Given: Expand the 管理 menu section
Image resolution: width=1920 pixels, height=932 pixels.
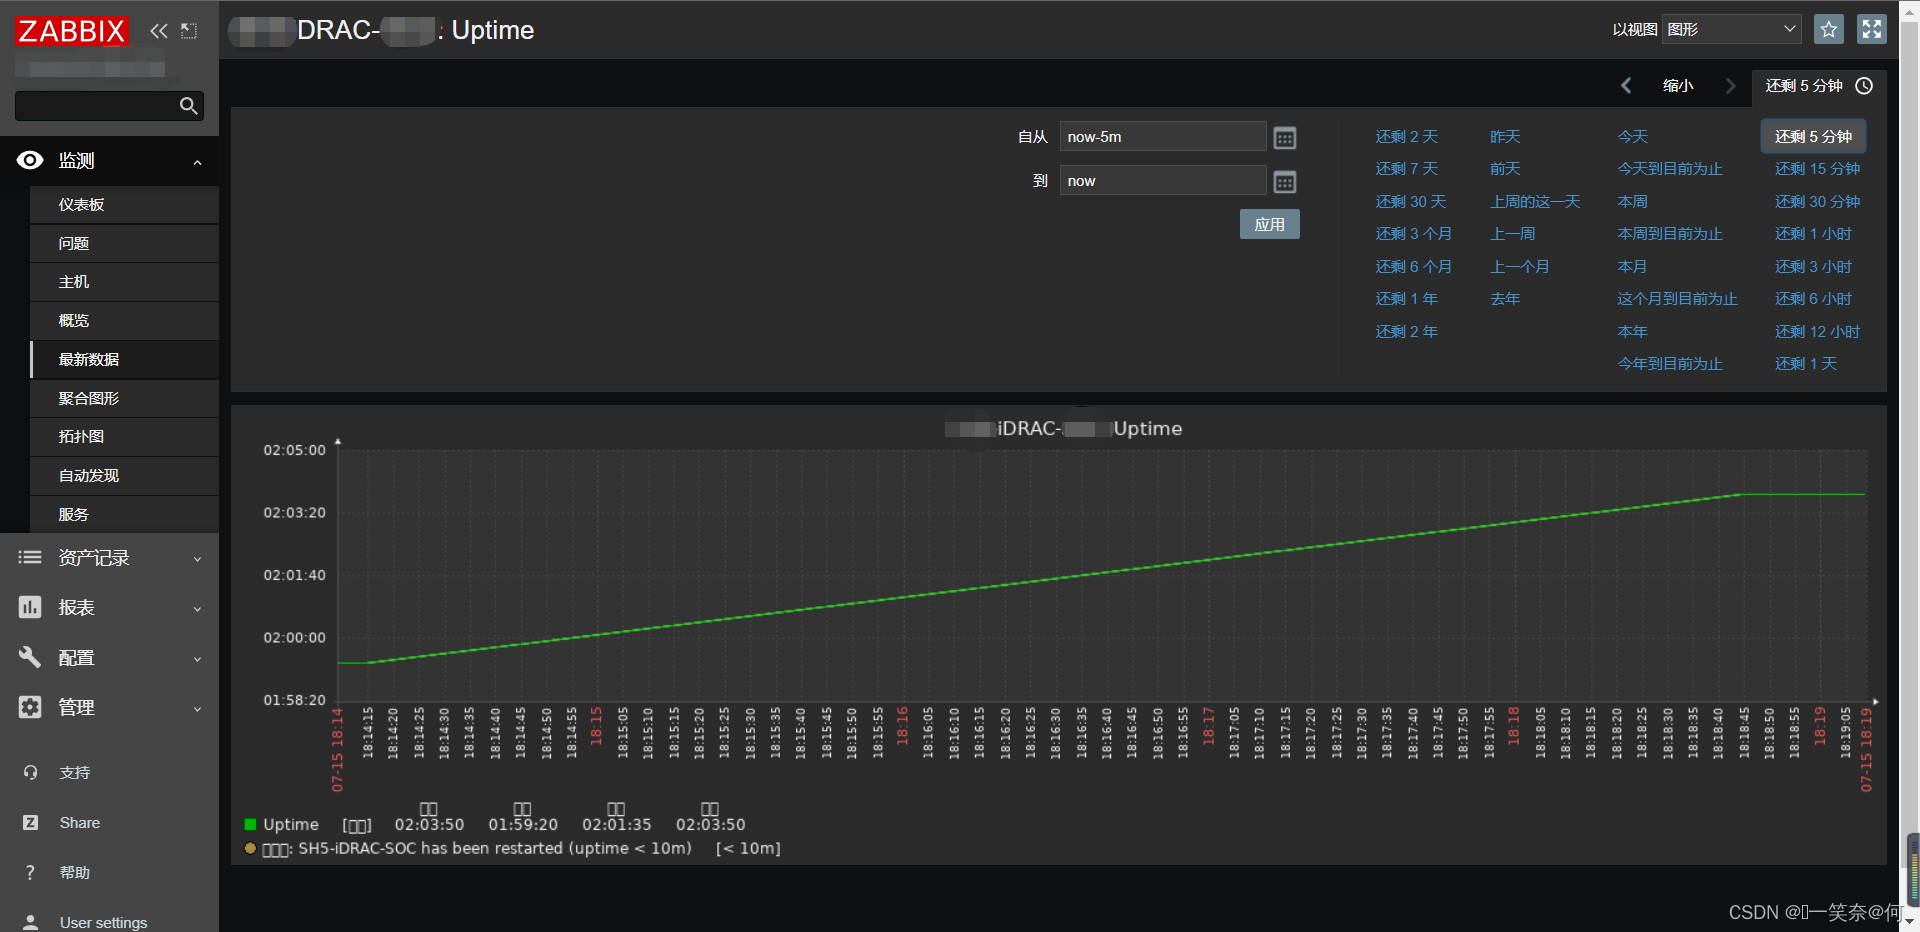Looking at the screenshot, I should tap(197, 709).
